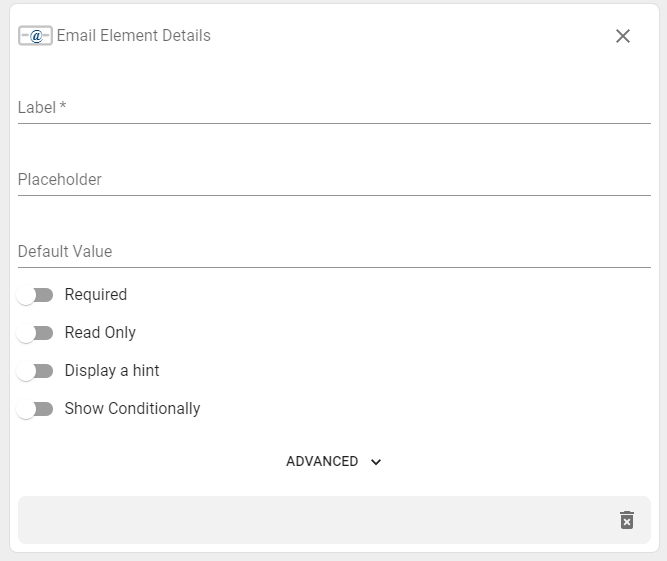Delete the element with trash icon

click(x=627, y=520)
